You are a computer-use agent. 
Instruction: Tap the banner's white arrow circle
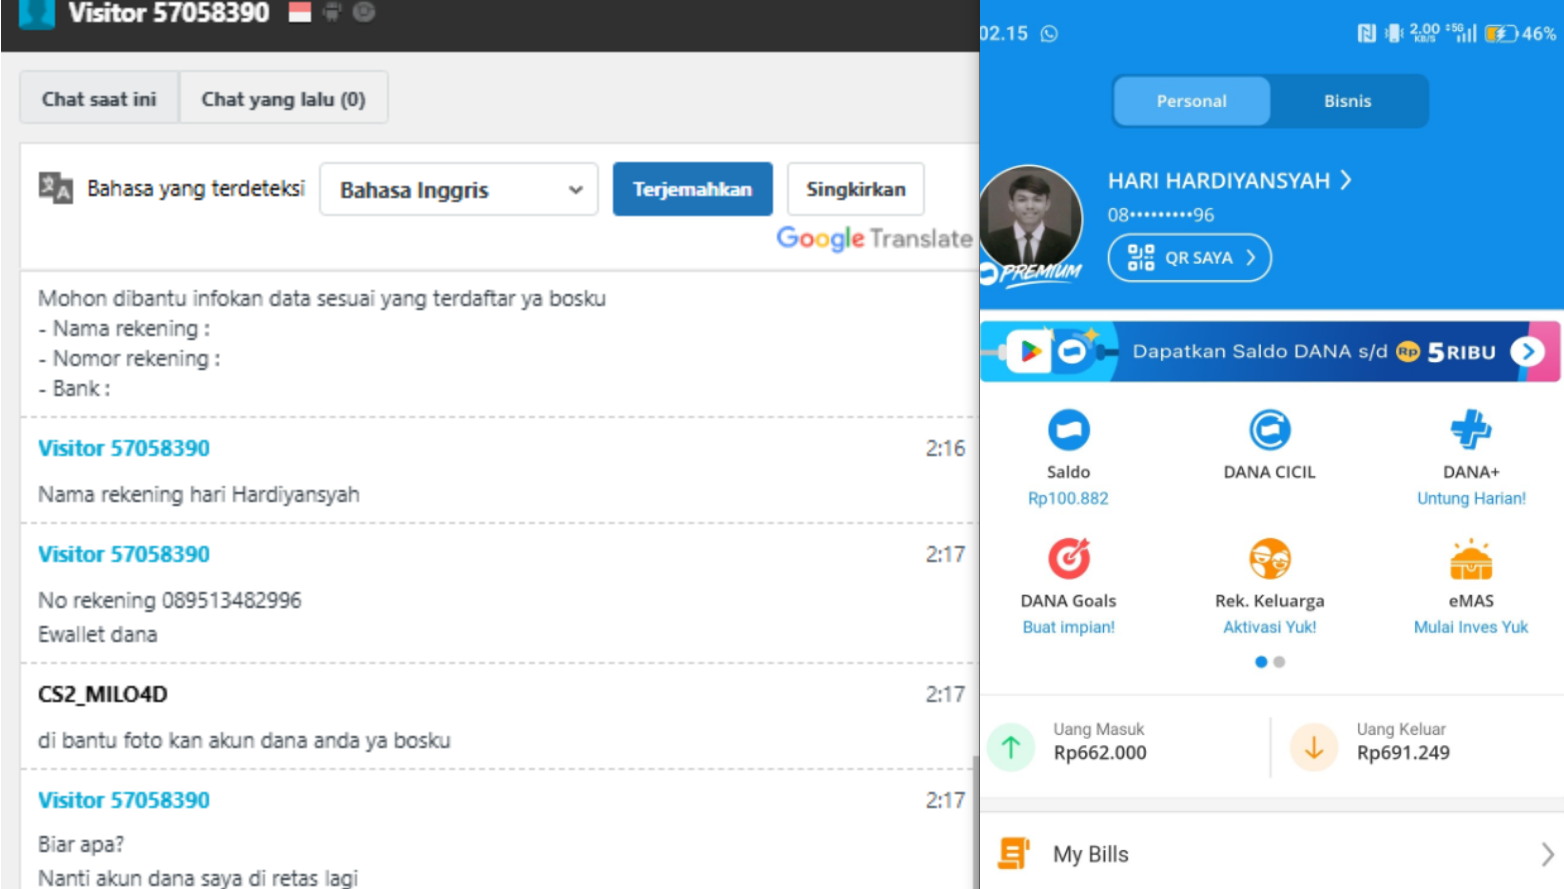(1527, 351)
